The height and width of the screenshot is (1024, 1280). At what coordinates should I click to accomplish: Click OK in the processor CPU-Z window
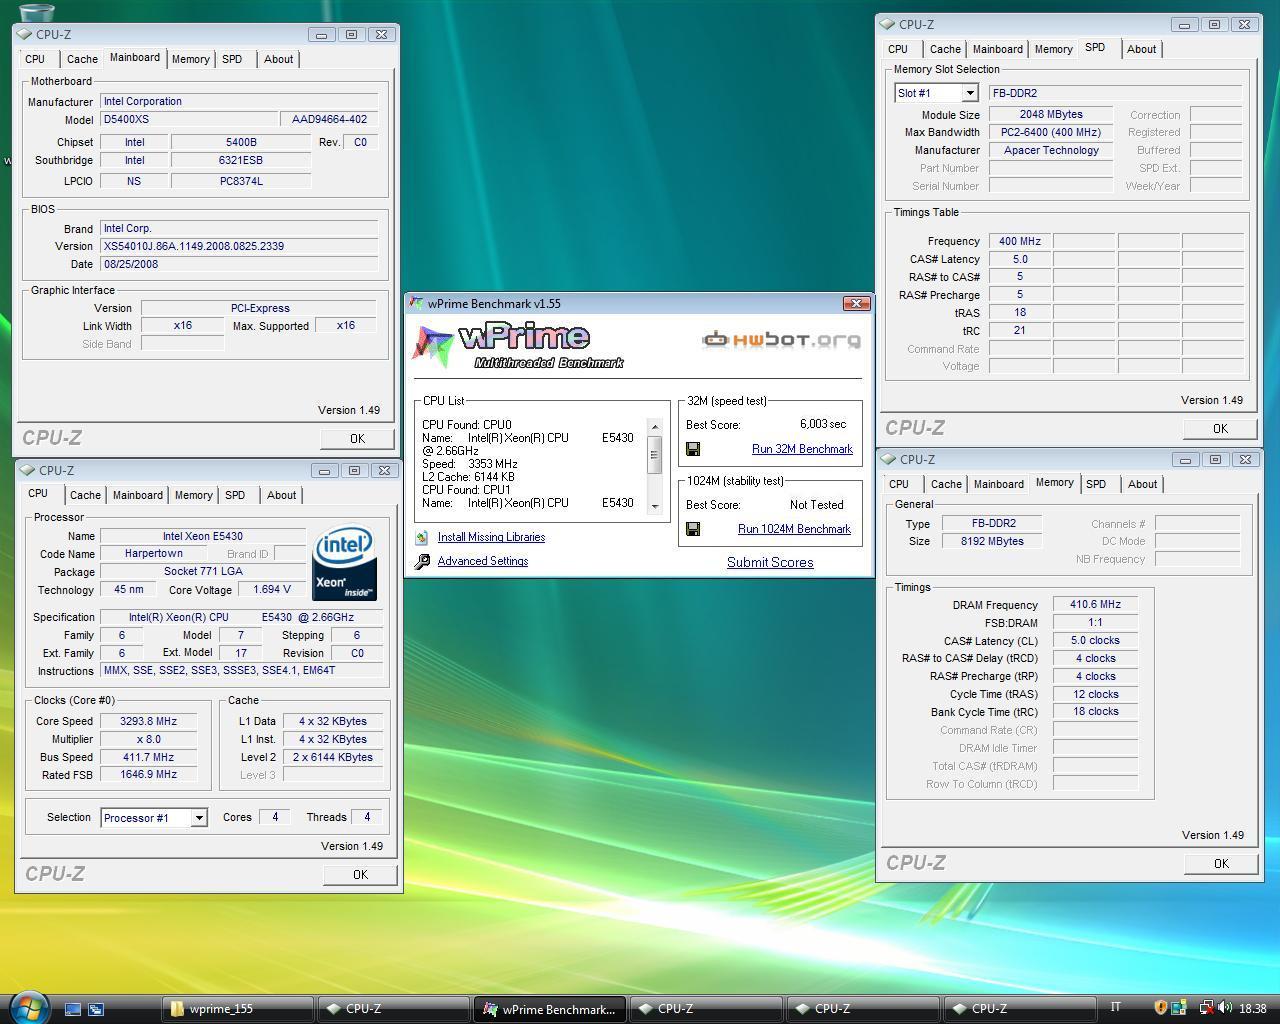[x=360, y=874]
